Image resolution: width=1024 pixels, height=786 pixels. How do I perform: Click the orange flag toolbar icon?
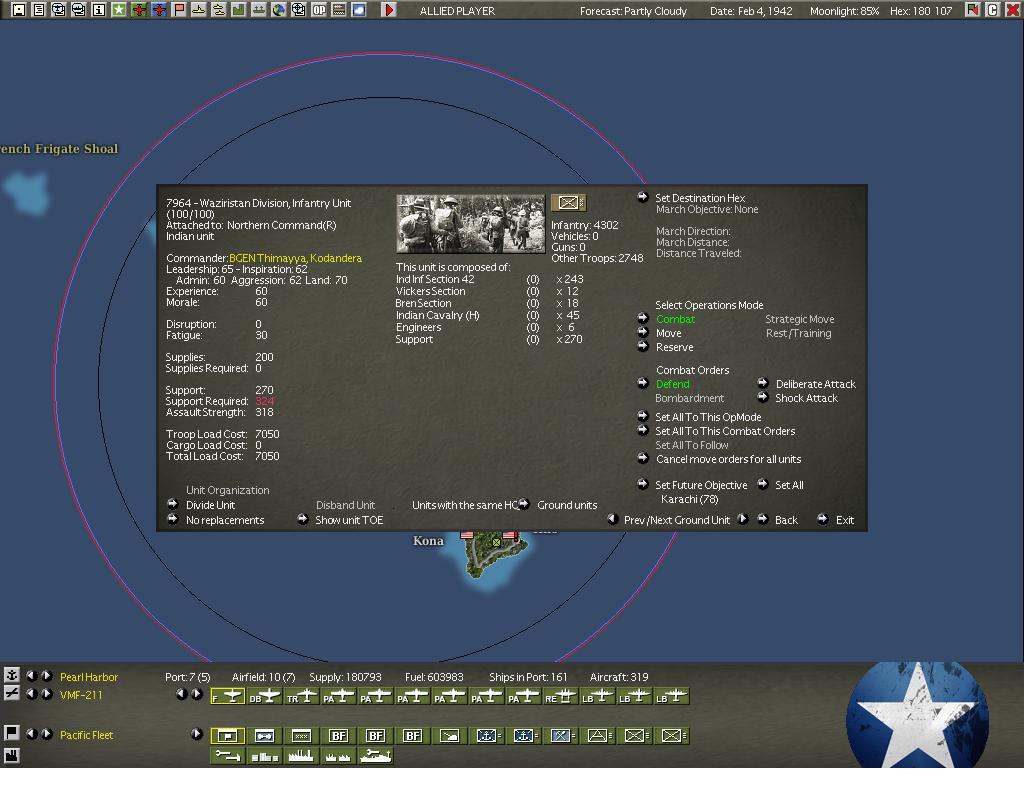click(x=179, y=10)
